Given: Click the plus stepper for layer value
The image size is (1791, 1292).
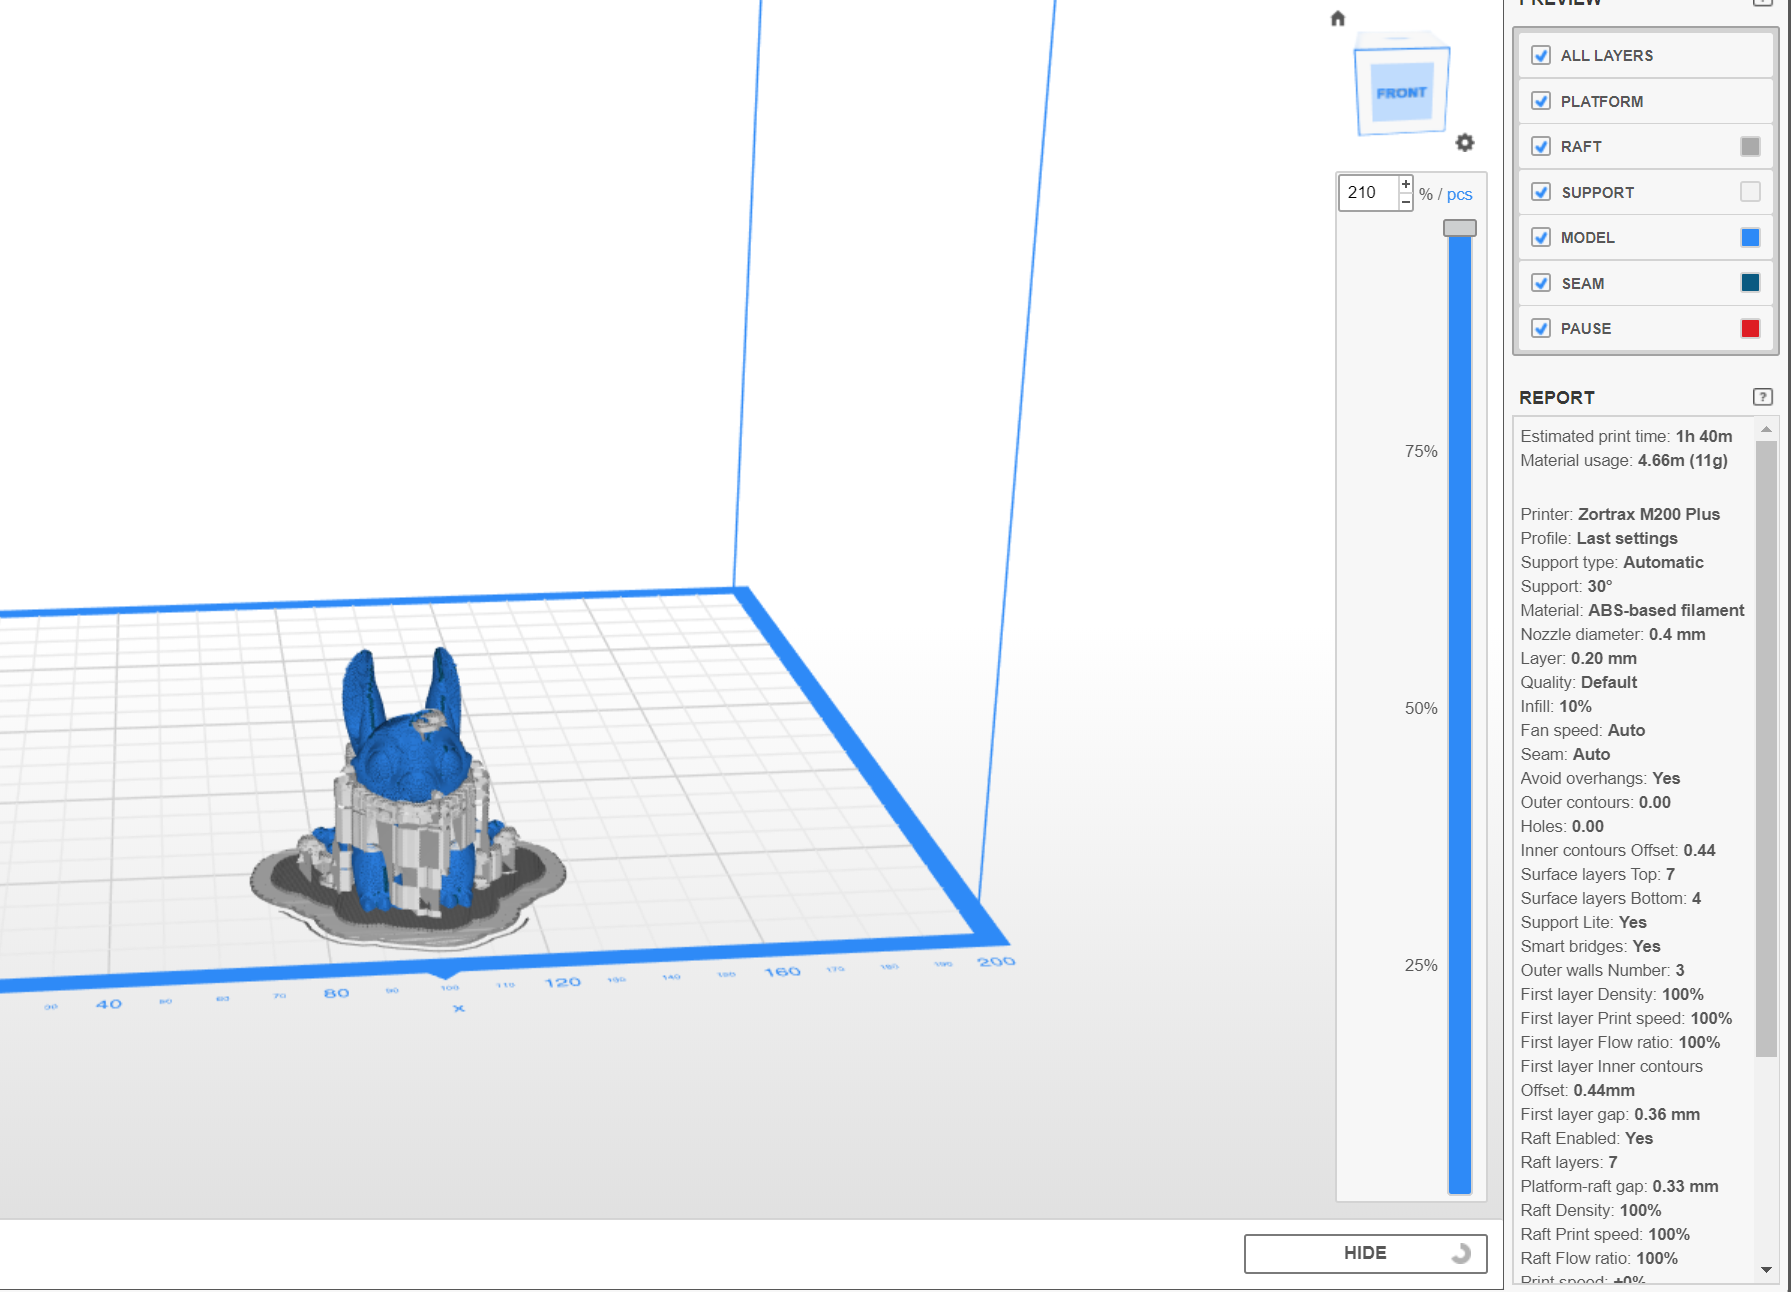Looking at the screenshot, I should (1406, 184).
